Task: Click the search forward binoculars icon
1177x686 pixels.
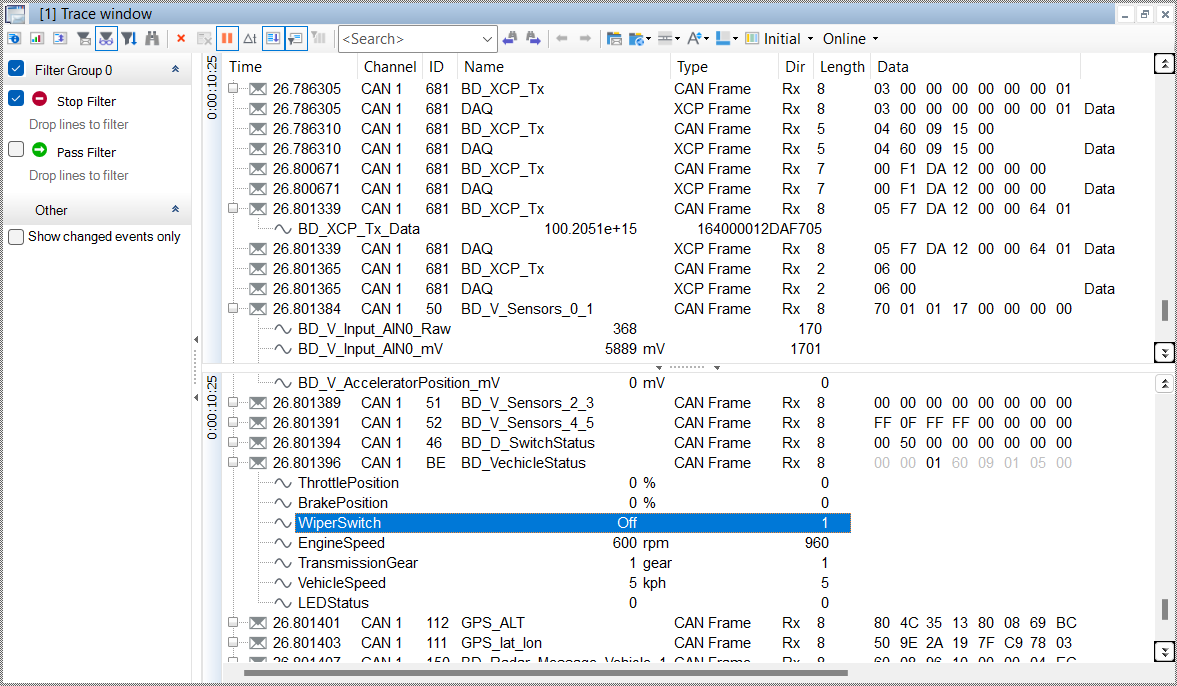Action: (x=534, y=38)
